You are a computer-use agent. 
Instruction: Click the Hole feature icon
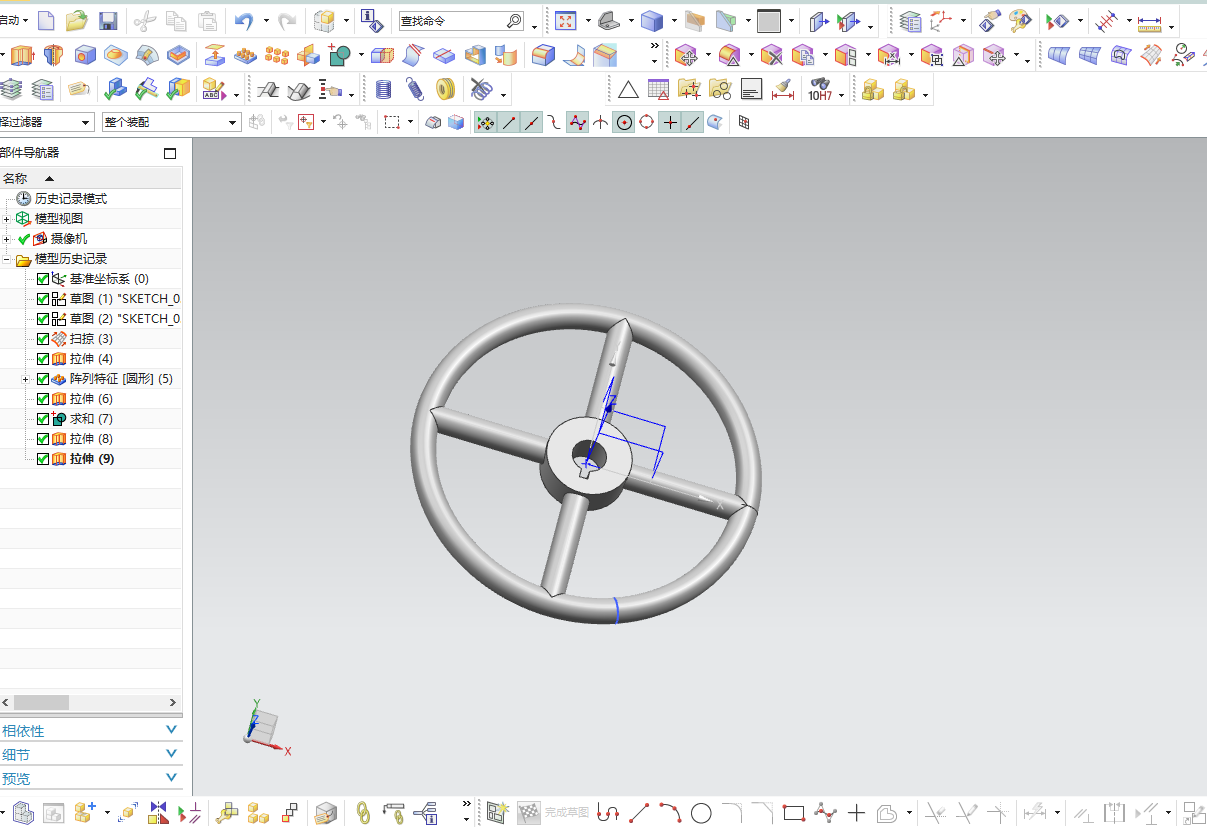click(x=85, y=56)
